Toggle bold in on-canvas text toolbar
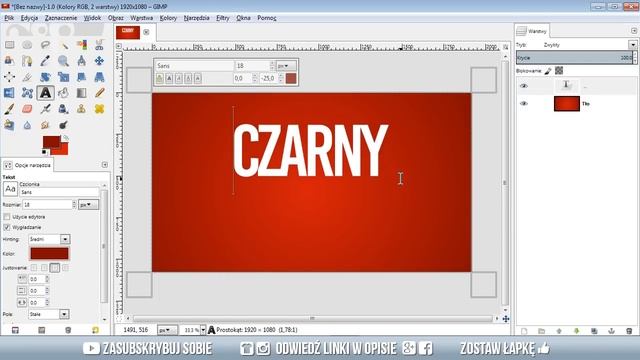The height and width of the screenshot is (360, 640). tap(169, 78)
